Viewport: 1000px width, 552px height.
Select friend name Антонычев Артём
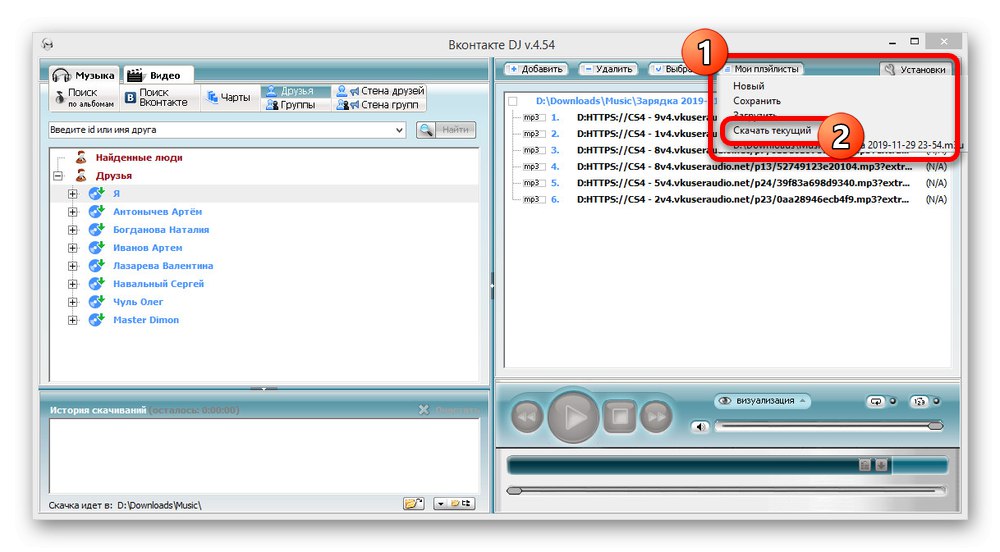tap(158, 212)
